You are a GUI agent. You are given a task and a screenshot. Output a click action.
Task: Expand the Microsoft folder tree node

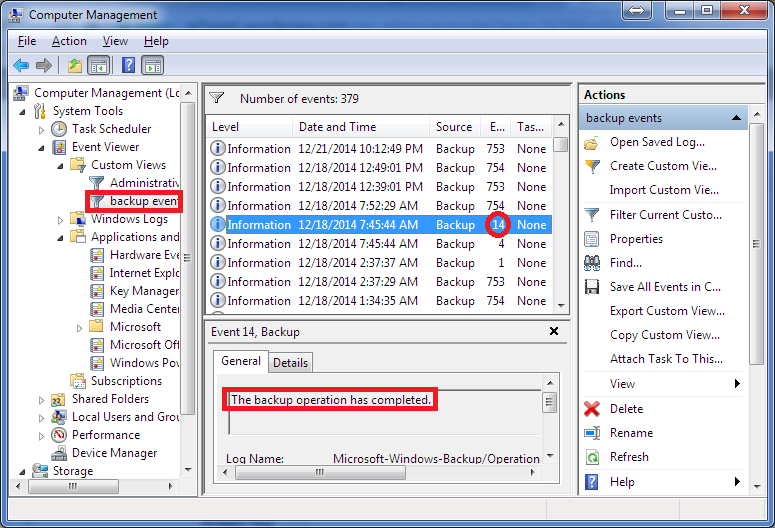tap(79, 328)
